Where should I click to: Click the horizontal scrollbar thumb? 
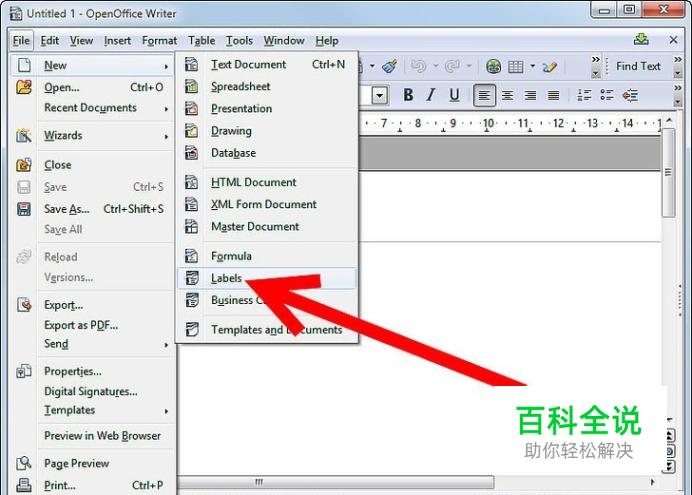point(336,482)
